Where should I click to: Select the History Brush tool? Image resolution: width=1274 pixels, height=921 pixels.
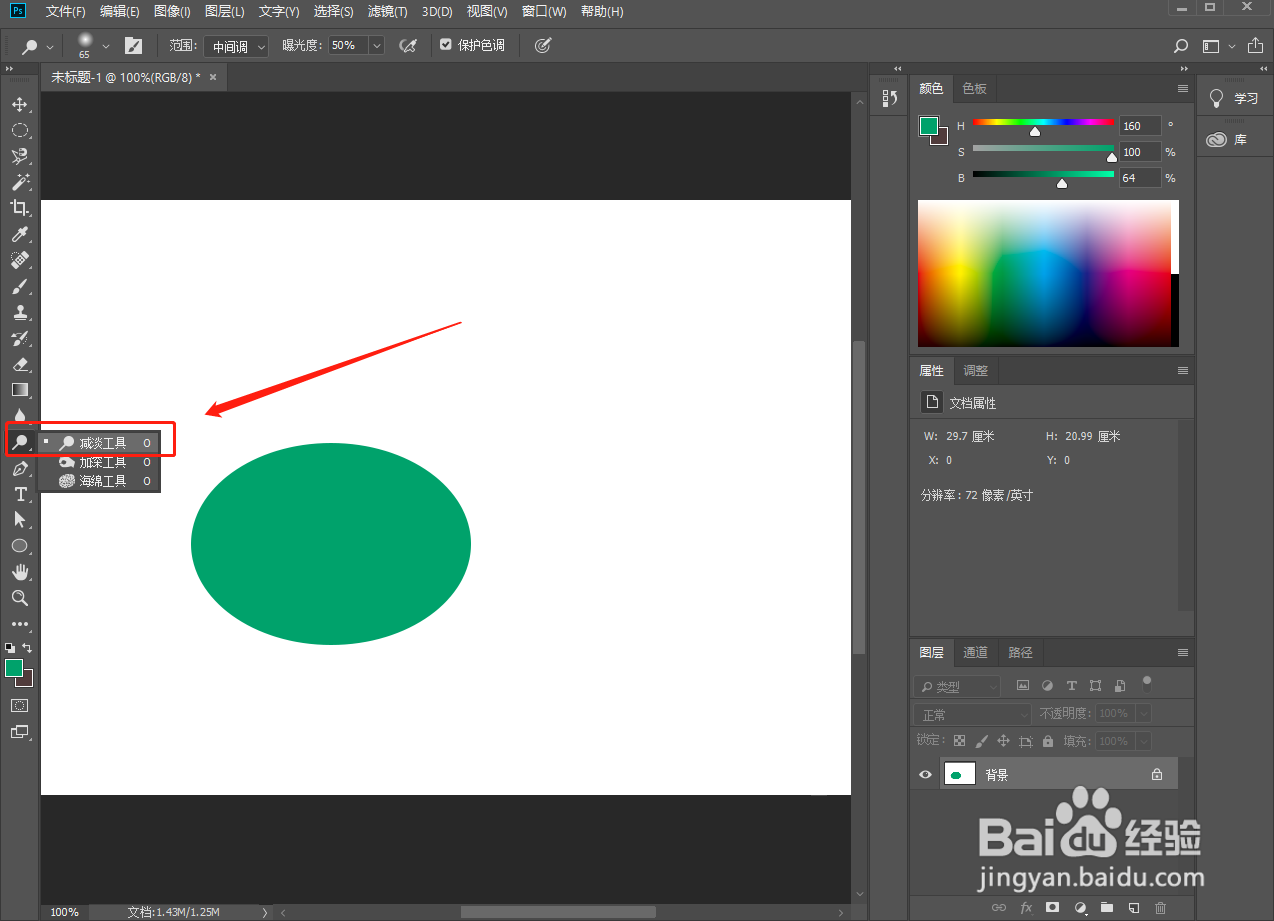click(19, 338)
